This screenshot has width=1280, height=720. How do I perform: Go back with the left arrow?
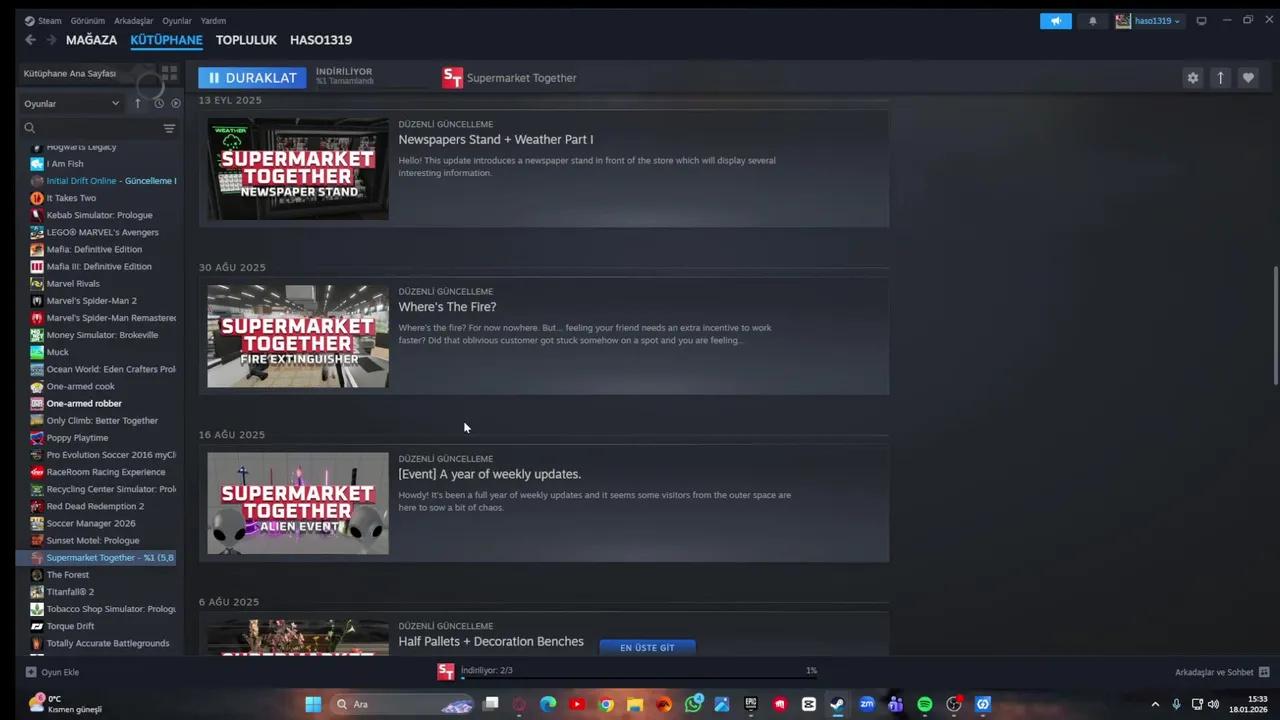pos(30,40)
